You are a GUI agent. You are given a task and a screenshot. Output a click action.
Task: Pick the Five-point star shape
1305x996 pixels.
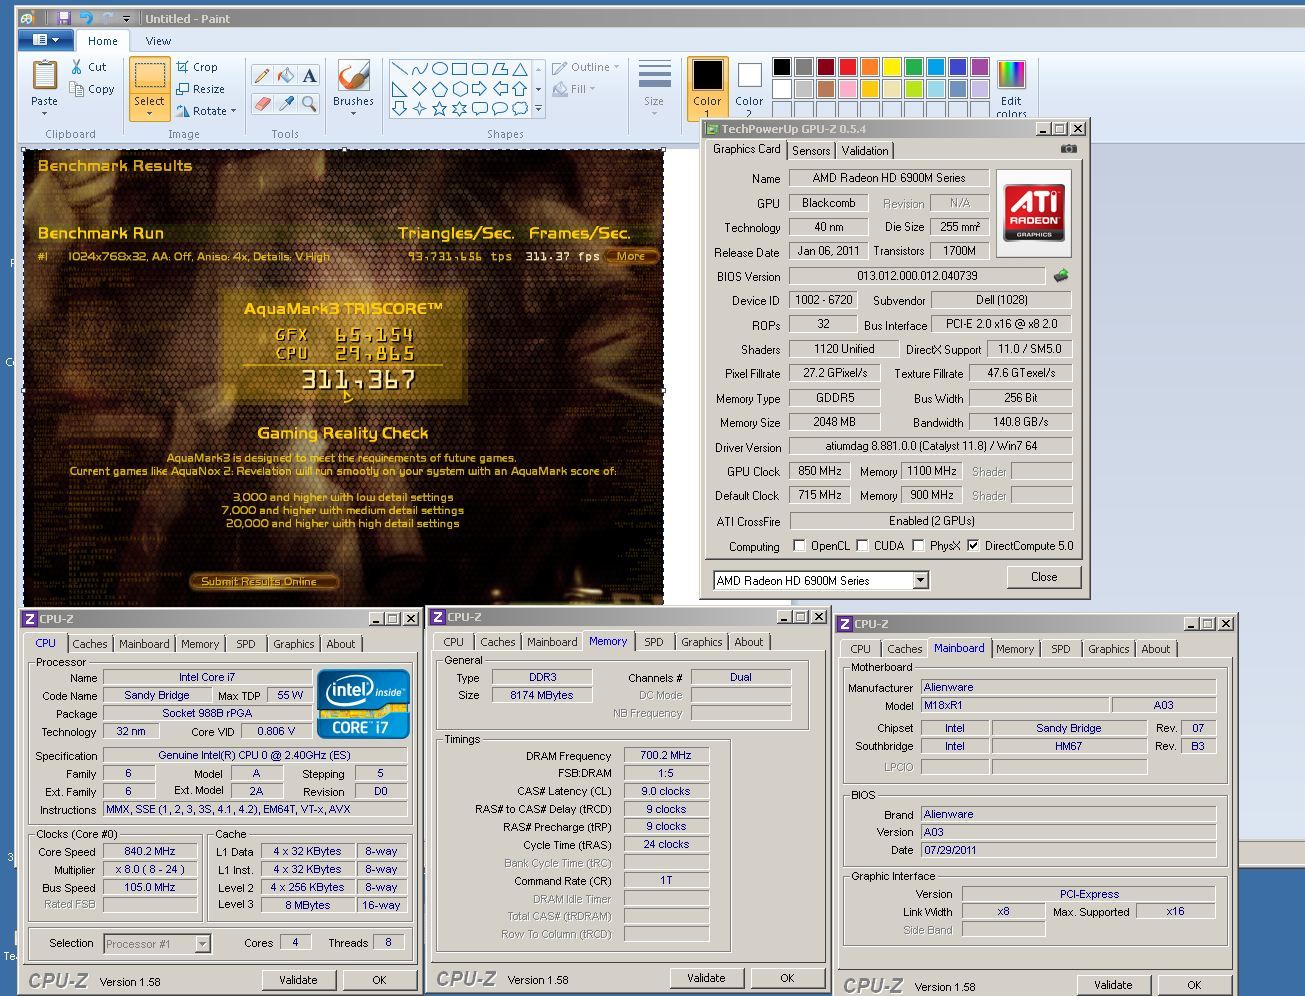pyautogui.click(x=439, y=108)
